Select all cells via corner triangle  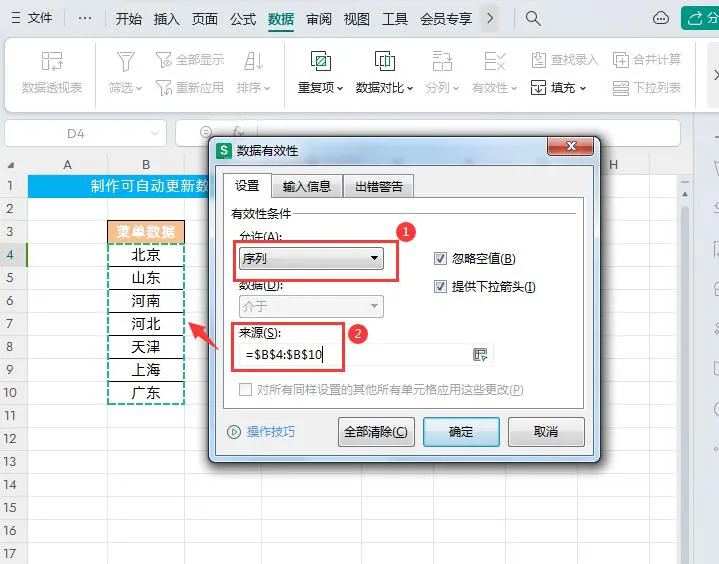[x=11, y=165]
